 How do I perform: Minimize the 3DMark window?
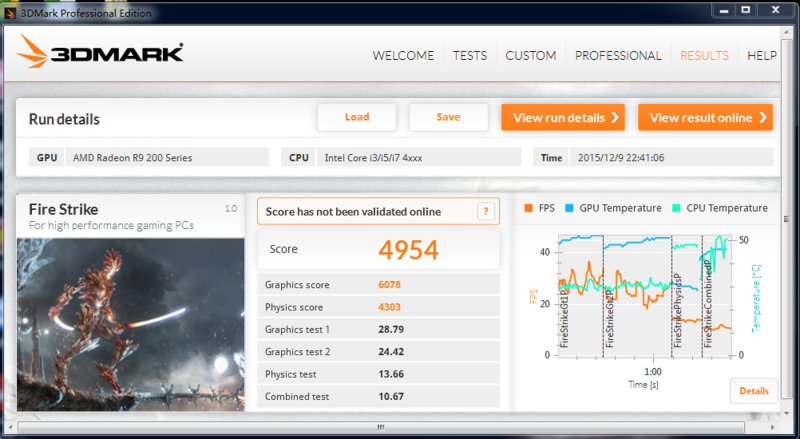tap(723, 10)
